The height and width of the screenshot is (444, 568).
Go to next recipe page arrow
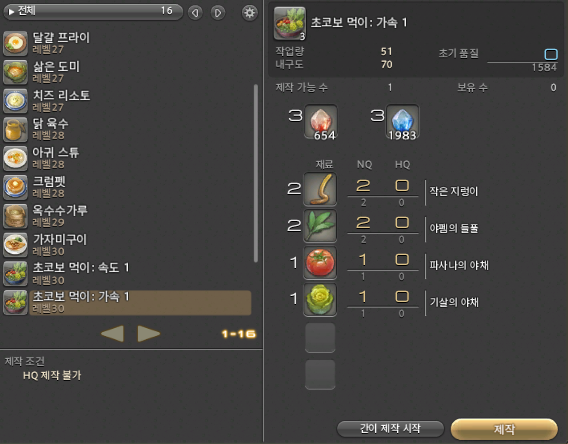pyautogui.click(x=149, y=334)
